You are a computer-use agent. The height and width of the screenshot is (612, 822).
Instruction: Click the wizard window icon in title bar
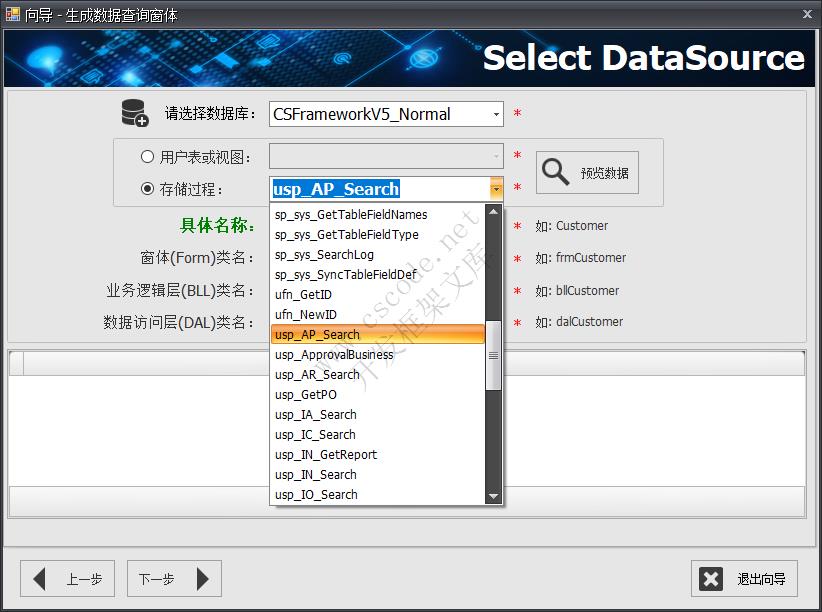coord(12,13)
